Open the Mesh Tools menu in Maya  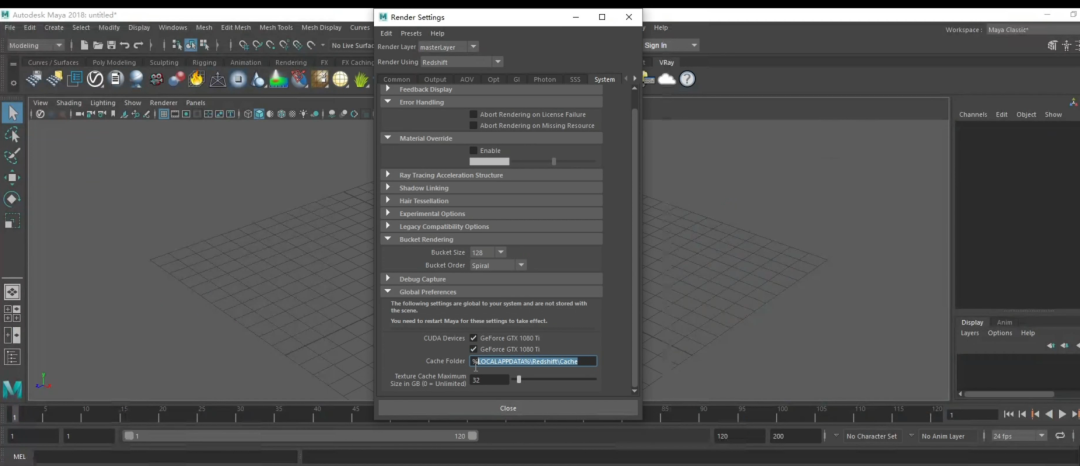276,28
